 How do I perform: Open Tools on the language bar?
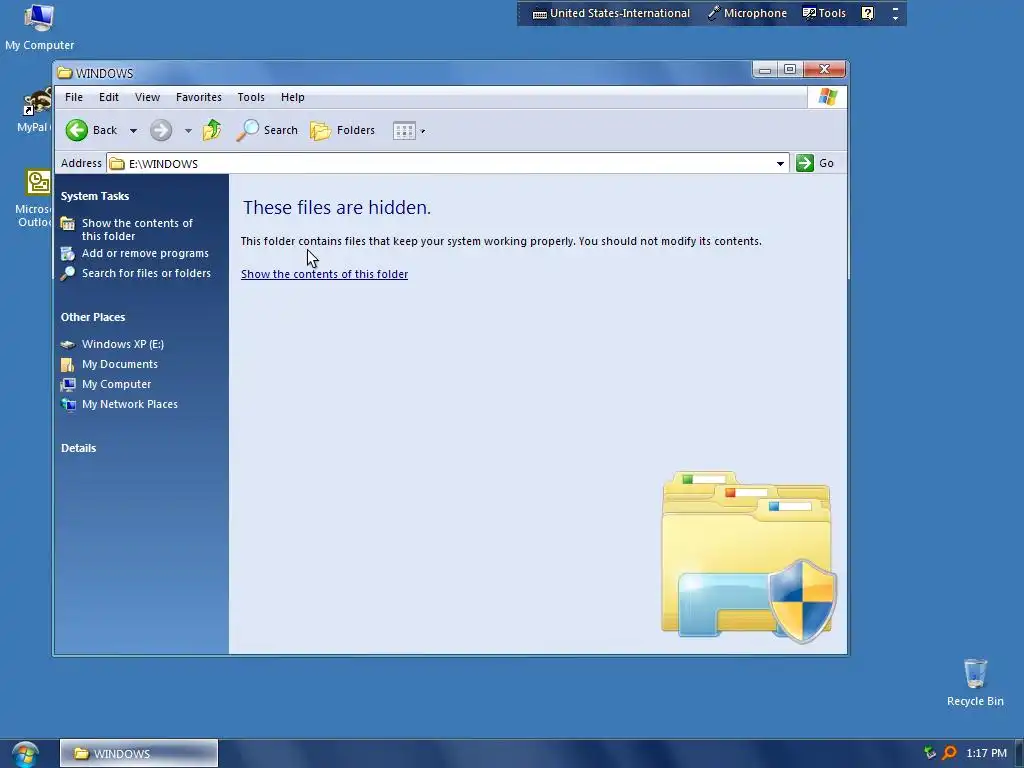tap(824, 13)
